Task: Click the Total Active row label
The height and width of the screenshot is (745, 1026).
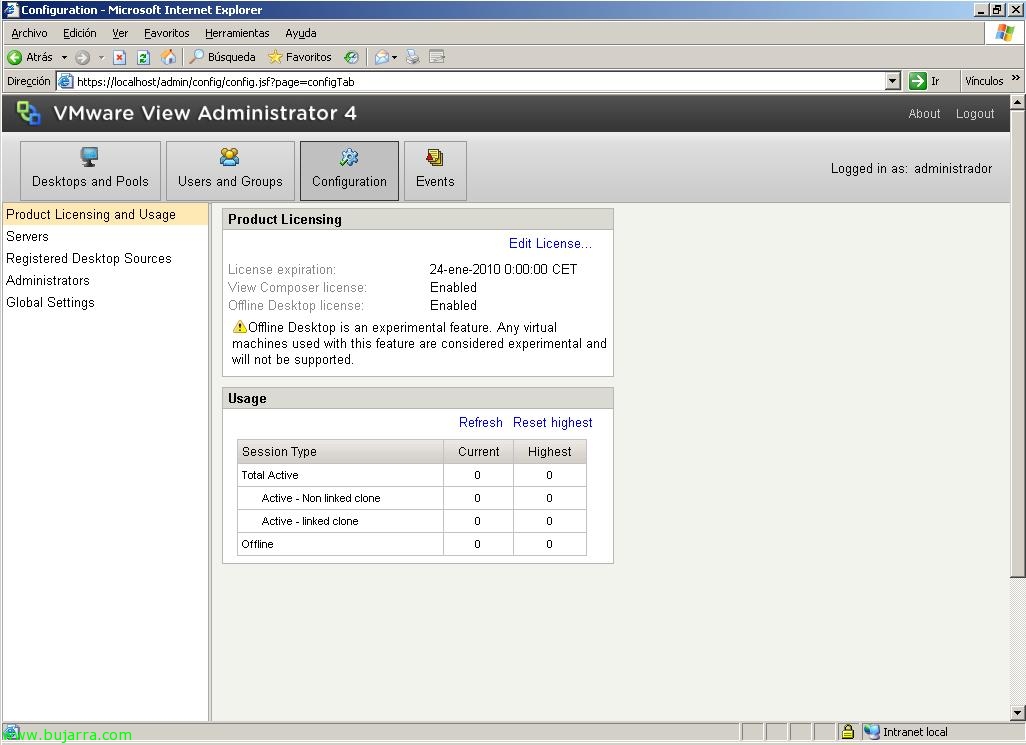Action: pyautogui.click(x=270, y=475)
